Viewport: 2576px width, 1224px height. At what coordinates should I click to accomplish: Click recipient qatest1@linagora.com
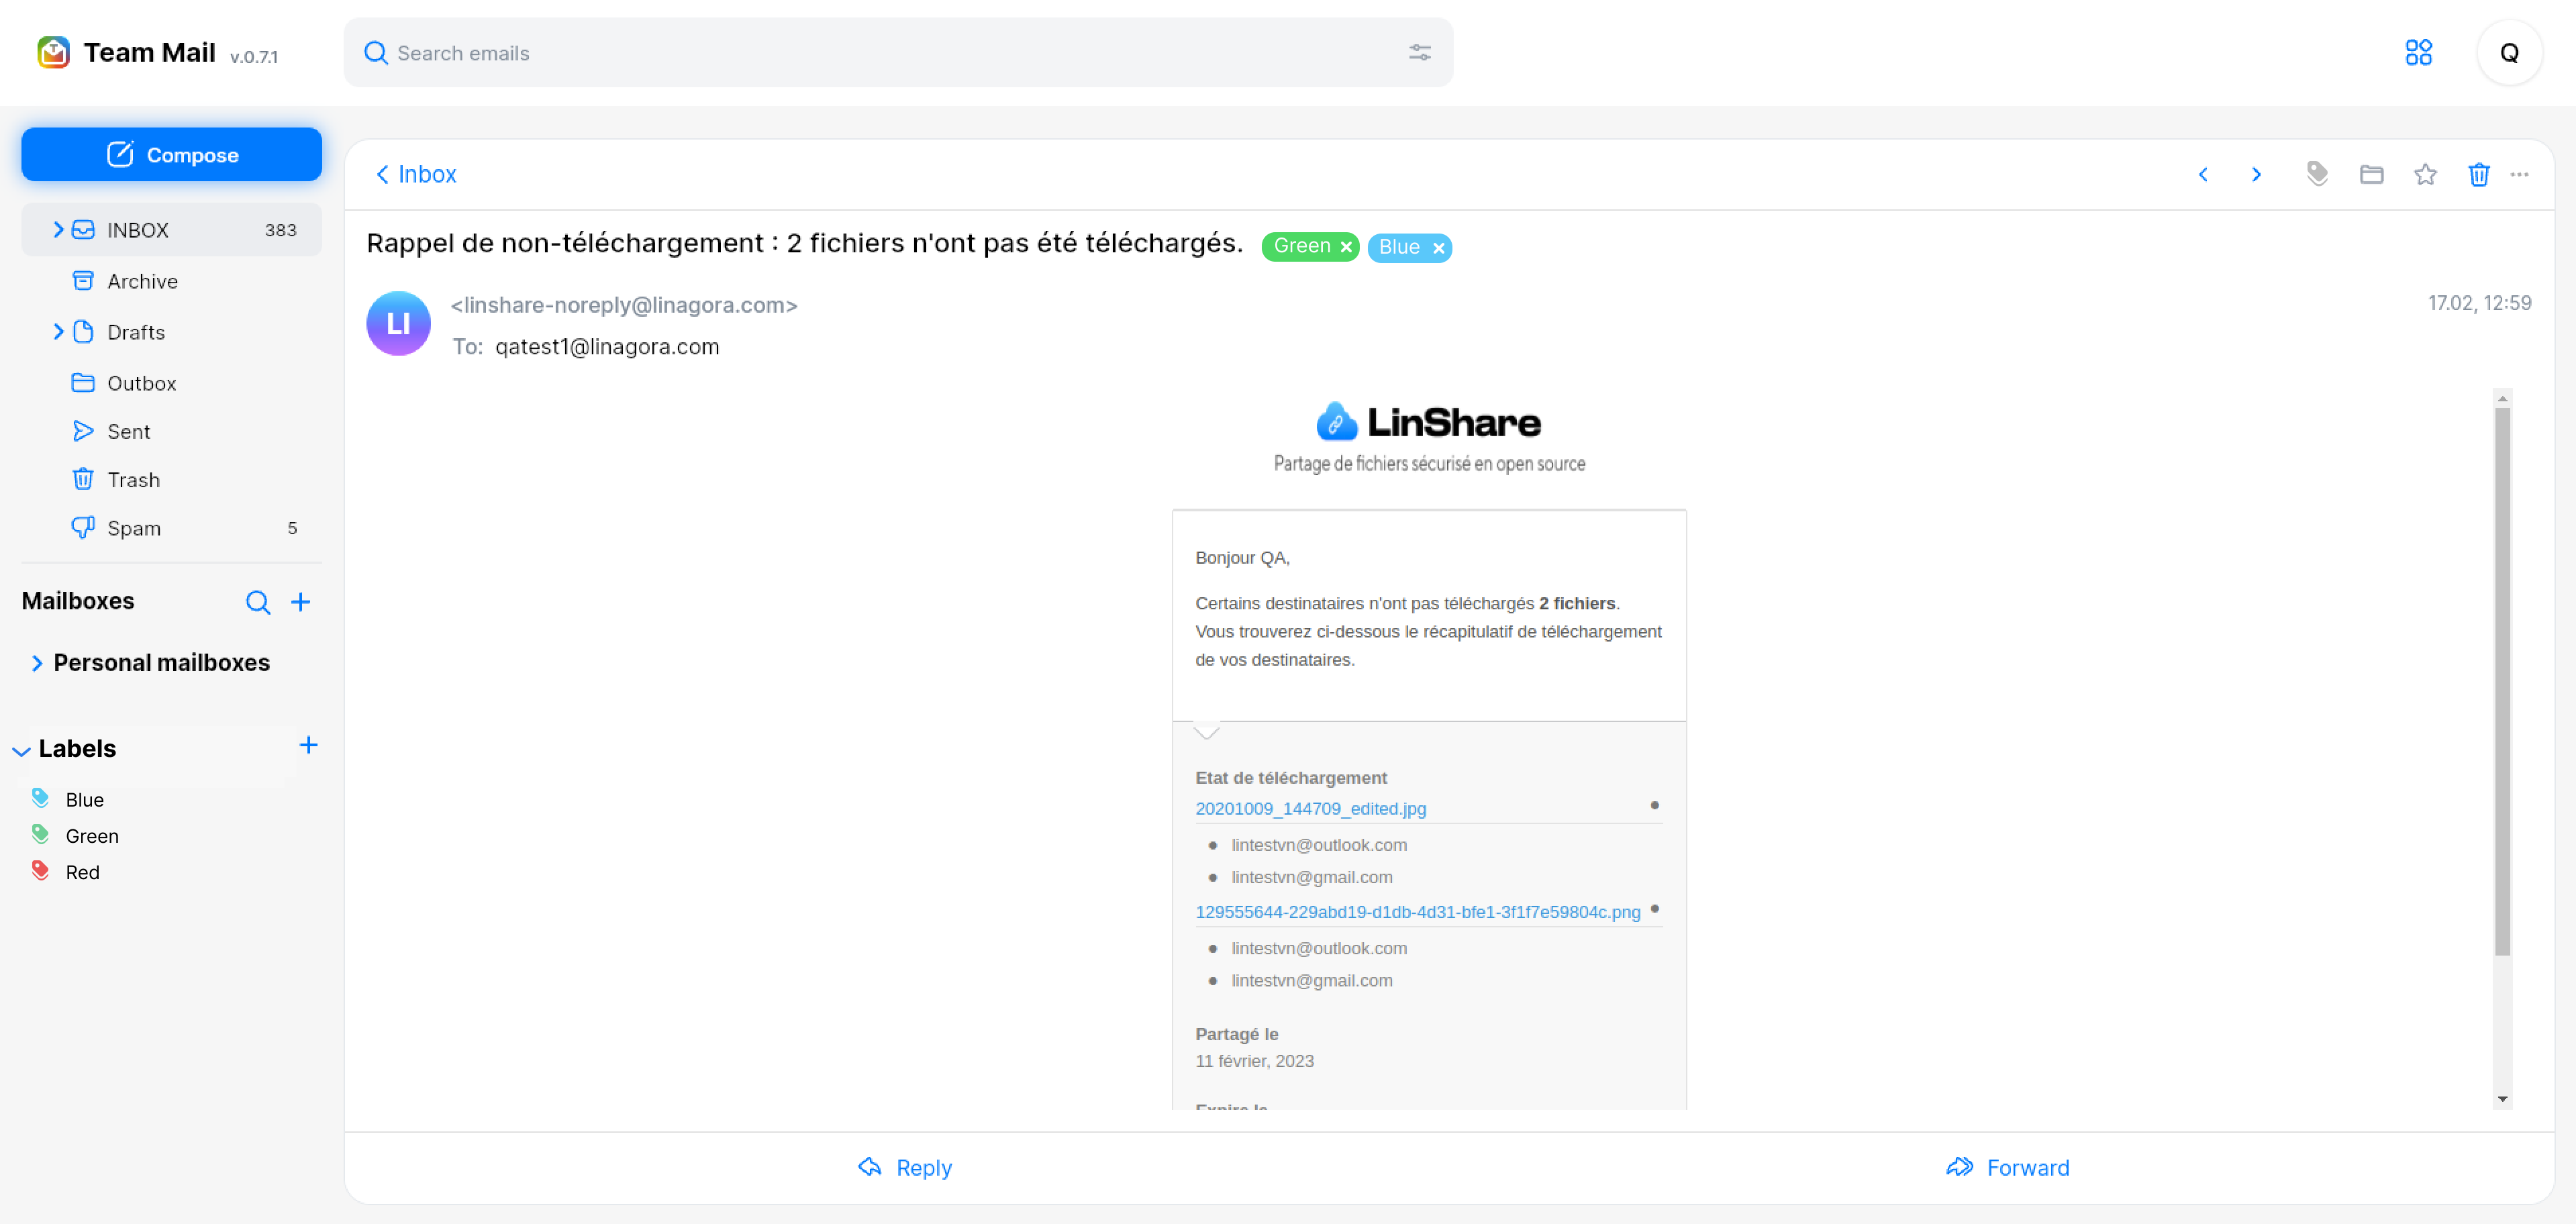coord(607,347)
